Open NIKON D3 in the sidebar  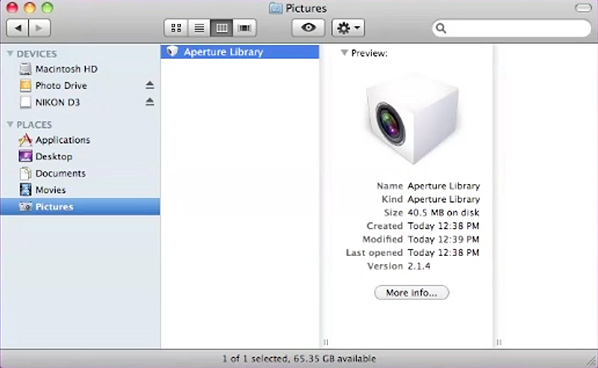click(80, 103)
